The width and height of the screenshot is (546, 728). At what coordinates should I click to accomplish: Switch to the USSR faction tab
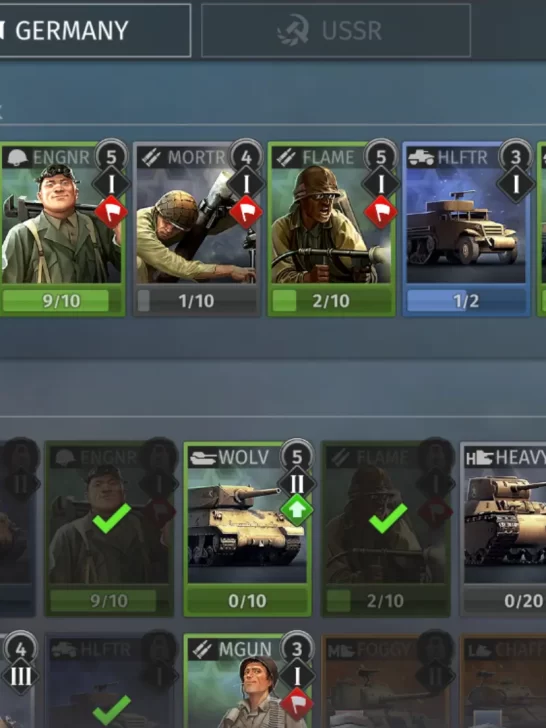[x=336, y=31]
